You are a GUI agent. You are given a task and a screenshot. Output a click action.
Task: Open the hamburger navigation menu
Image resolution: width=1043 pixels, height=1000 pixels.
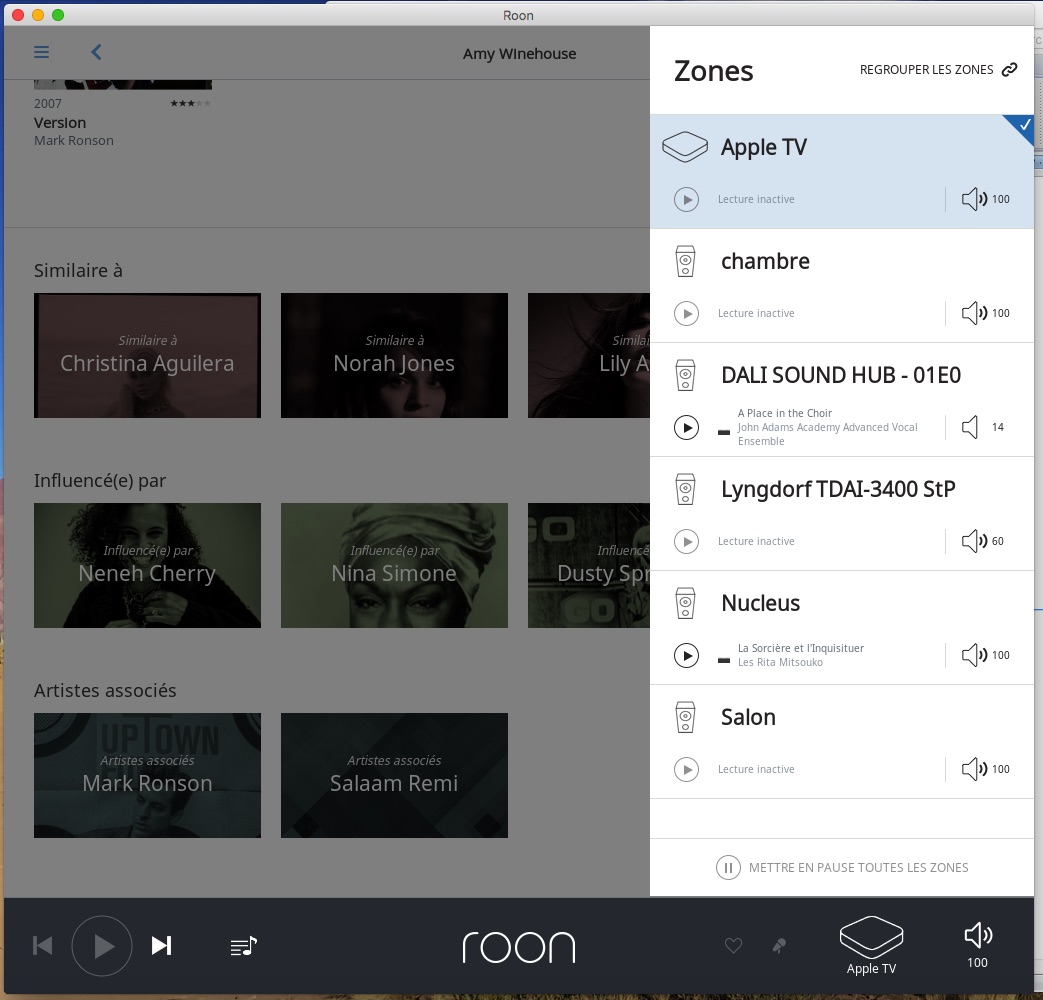point(41,52)
